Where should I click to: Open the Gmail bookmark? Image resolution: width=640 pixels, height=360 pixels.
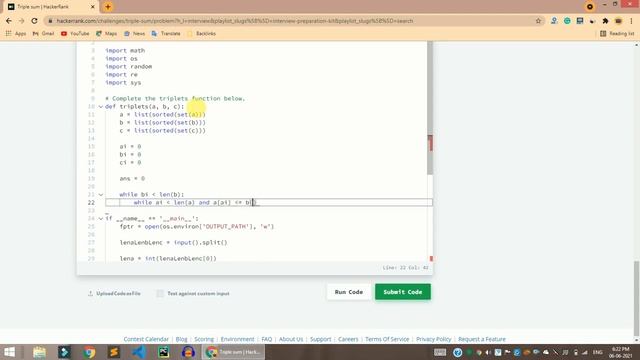43,33
